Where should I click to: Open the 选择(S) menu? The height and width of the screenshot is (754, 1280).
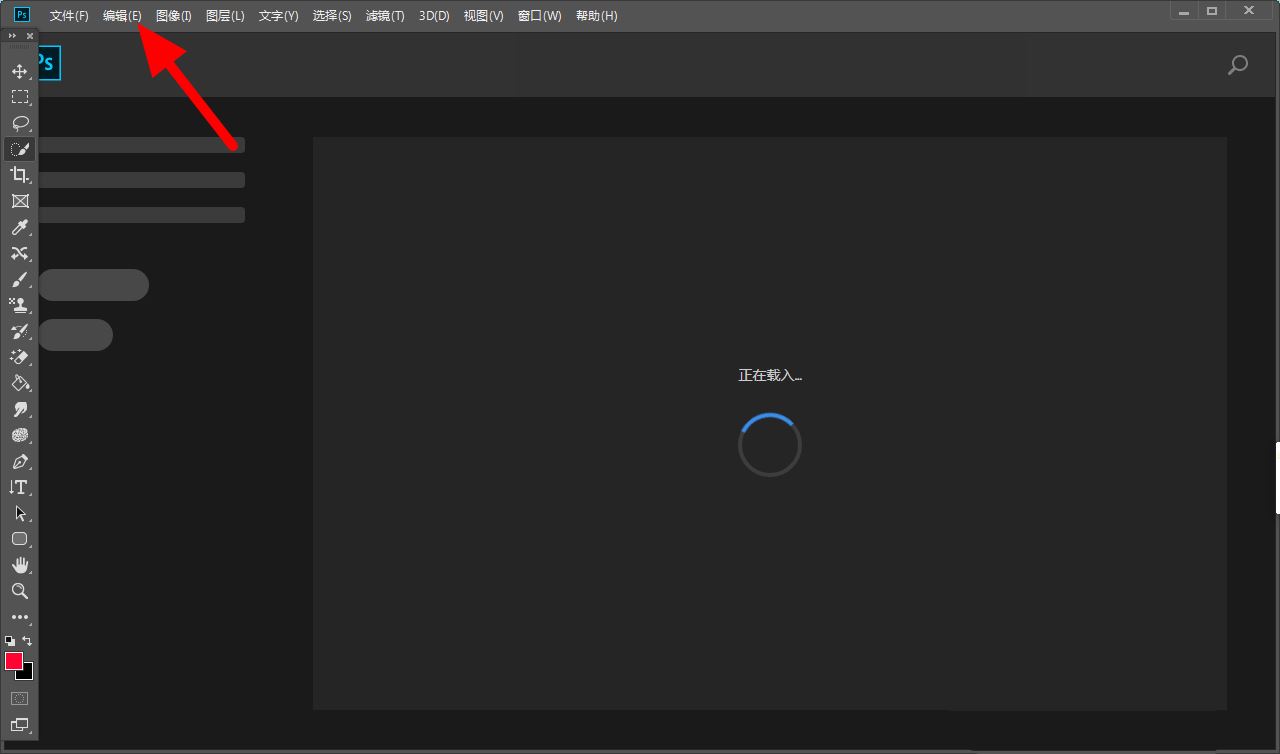pos(332,16)
